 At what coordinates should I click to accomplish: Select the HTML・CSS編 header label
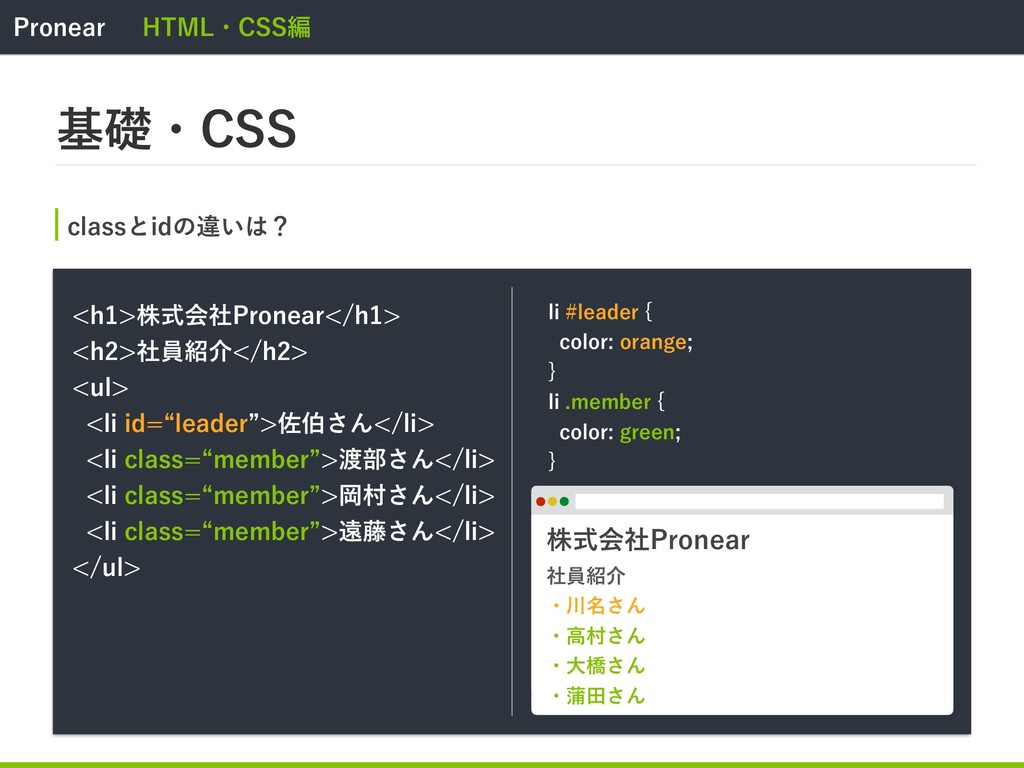click(x=226, y=27)
